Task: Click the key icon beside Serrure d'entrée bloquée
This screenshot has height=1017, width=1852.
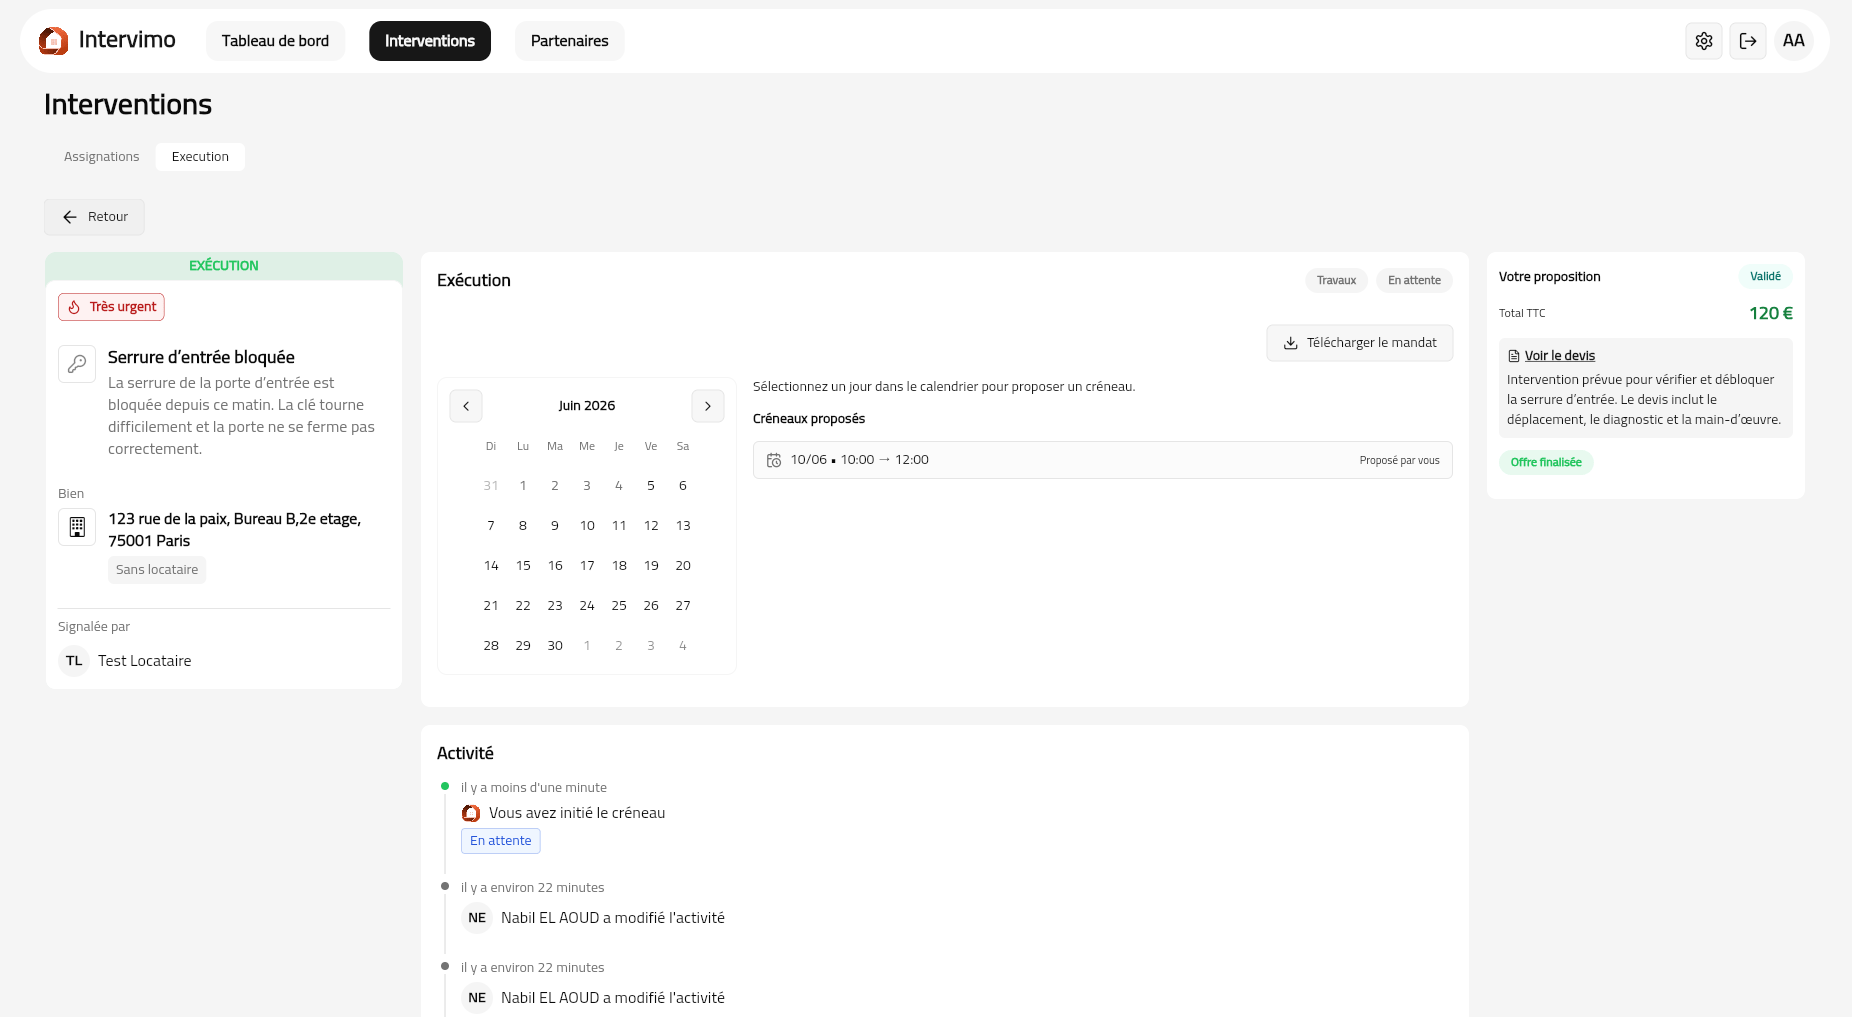Action: point(77,364)
